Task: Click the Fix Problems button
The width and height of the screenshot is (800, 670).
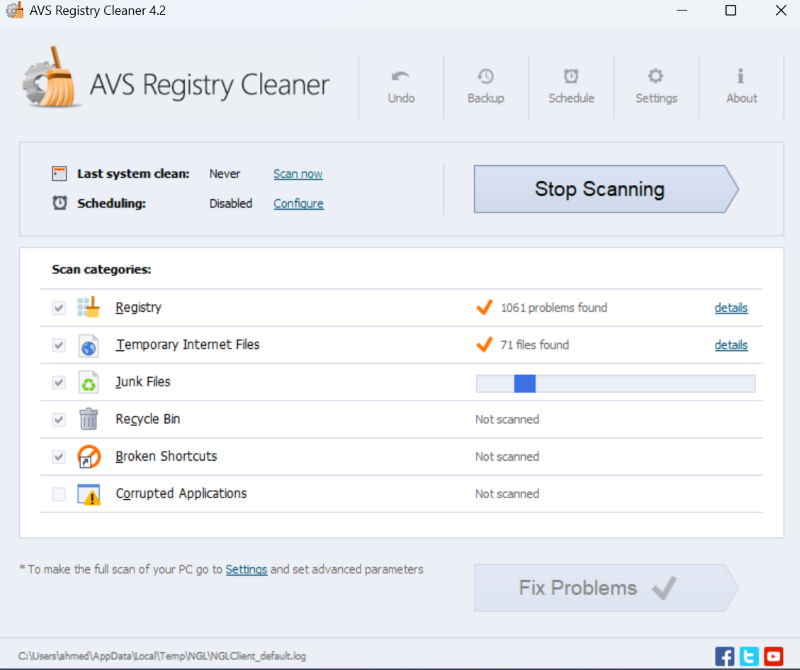Action: 599,588
